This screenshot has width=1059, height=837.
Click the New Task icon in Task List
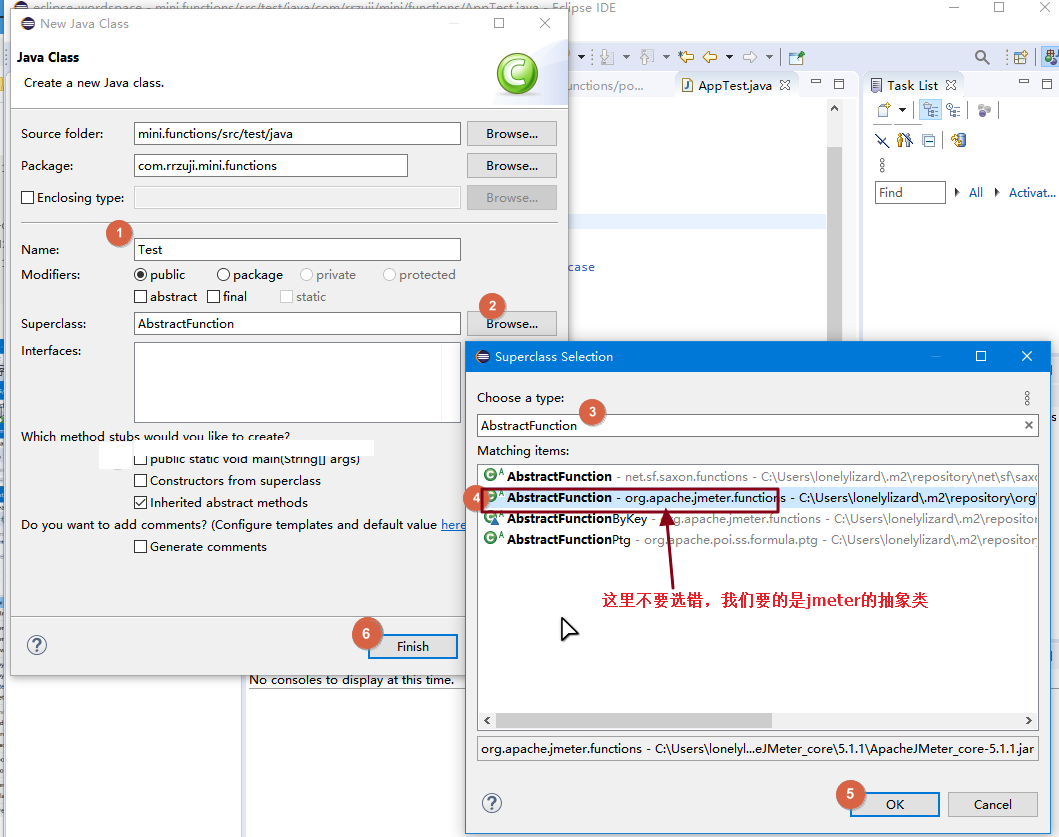coord(884,110)
